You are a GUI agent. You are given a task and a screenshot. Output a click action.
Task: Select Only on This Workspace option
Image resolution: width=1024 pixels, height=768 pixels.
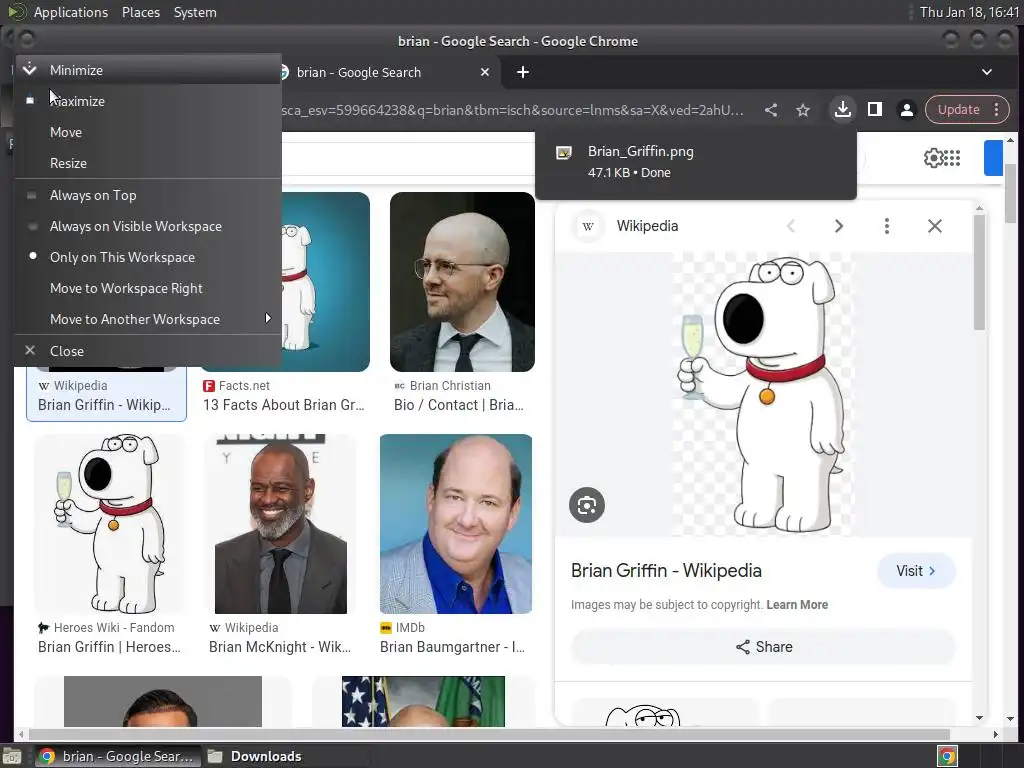tap(148, 257)
